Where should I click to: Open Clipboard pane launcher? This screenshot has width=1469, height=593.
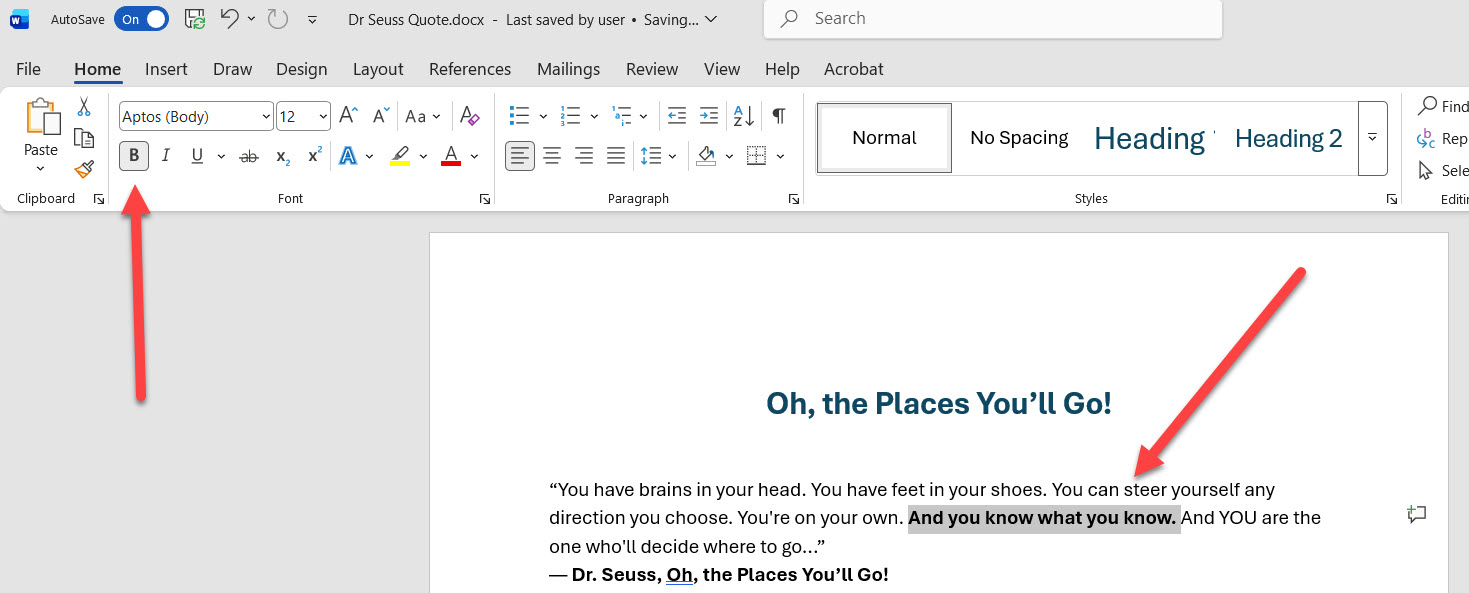click(99, 199)
